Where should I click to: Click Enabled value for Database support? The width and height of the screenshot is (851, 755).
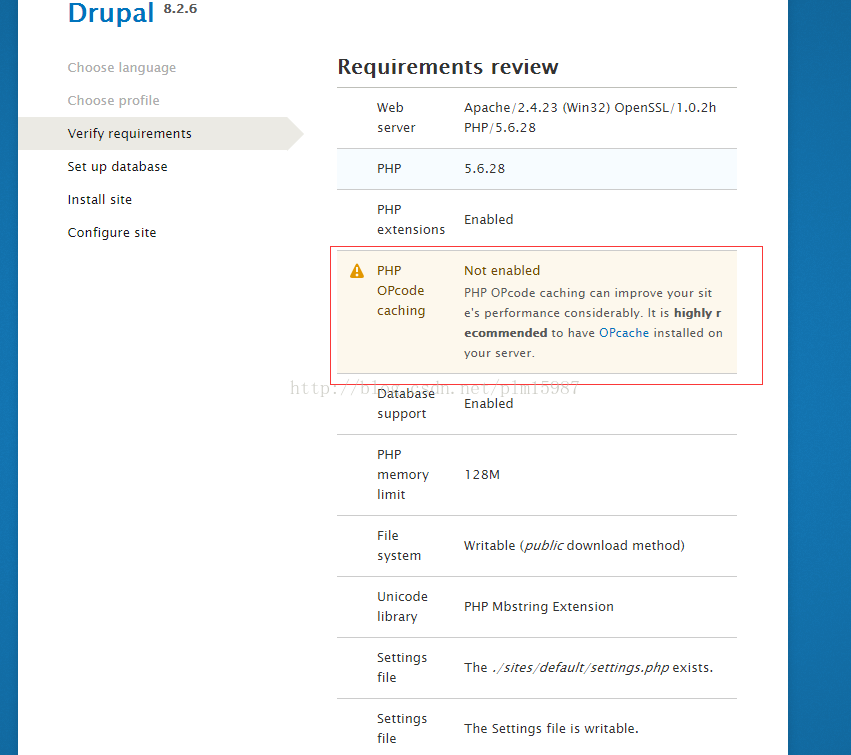[488, 404]
